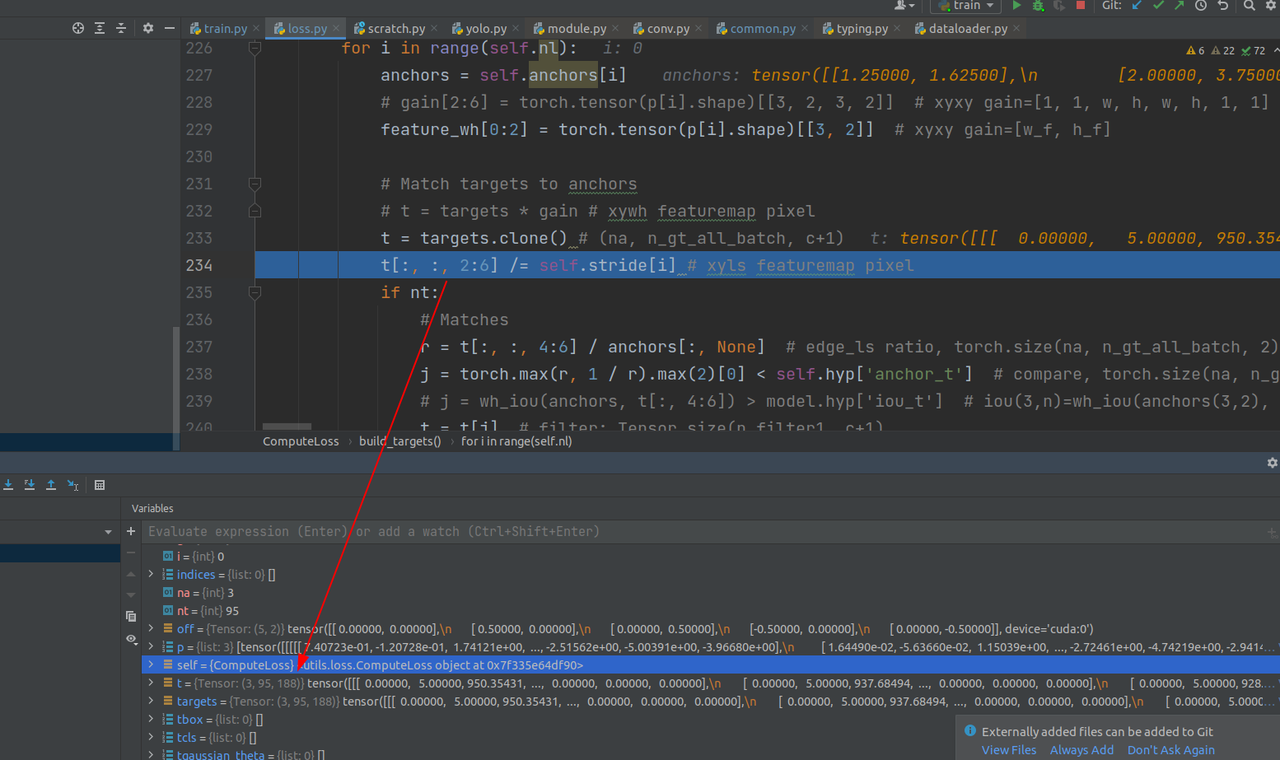Click the red Stop icon in toolbar

point(1080,6)
